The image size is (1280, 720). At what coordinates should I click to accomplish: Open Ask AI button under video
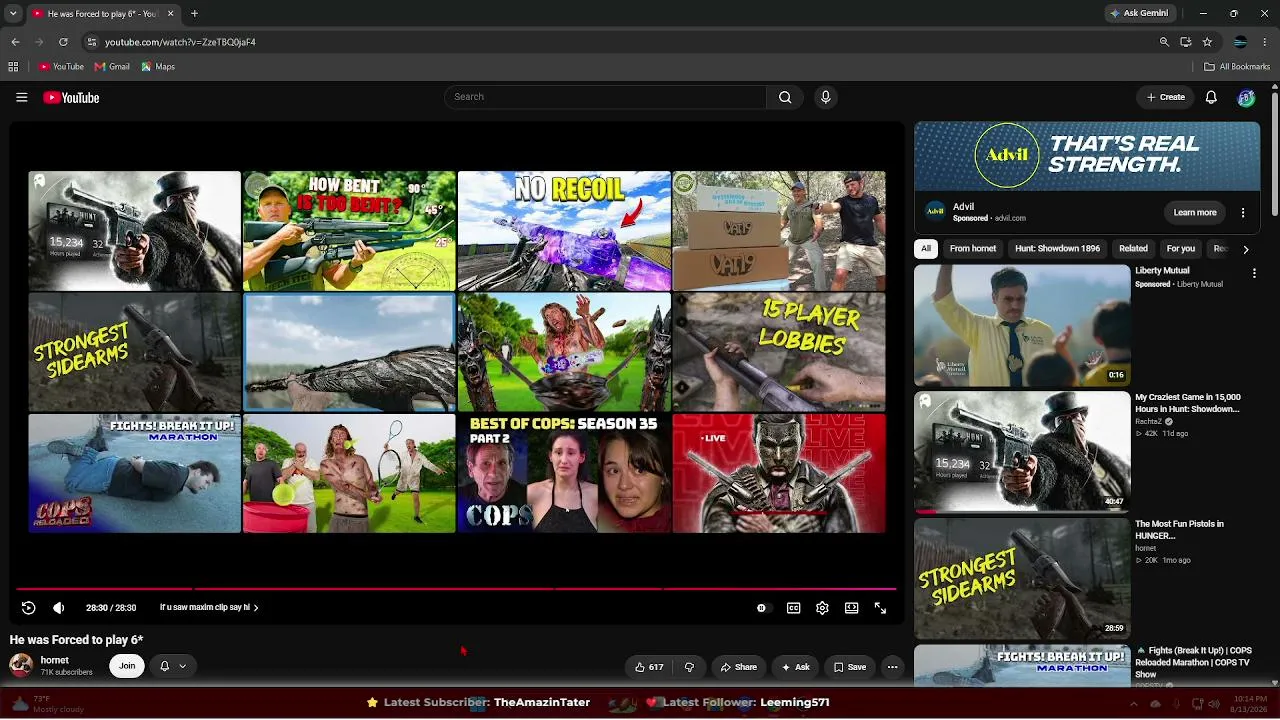[x=796, y=667]
